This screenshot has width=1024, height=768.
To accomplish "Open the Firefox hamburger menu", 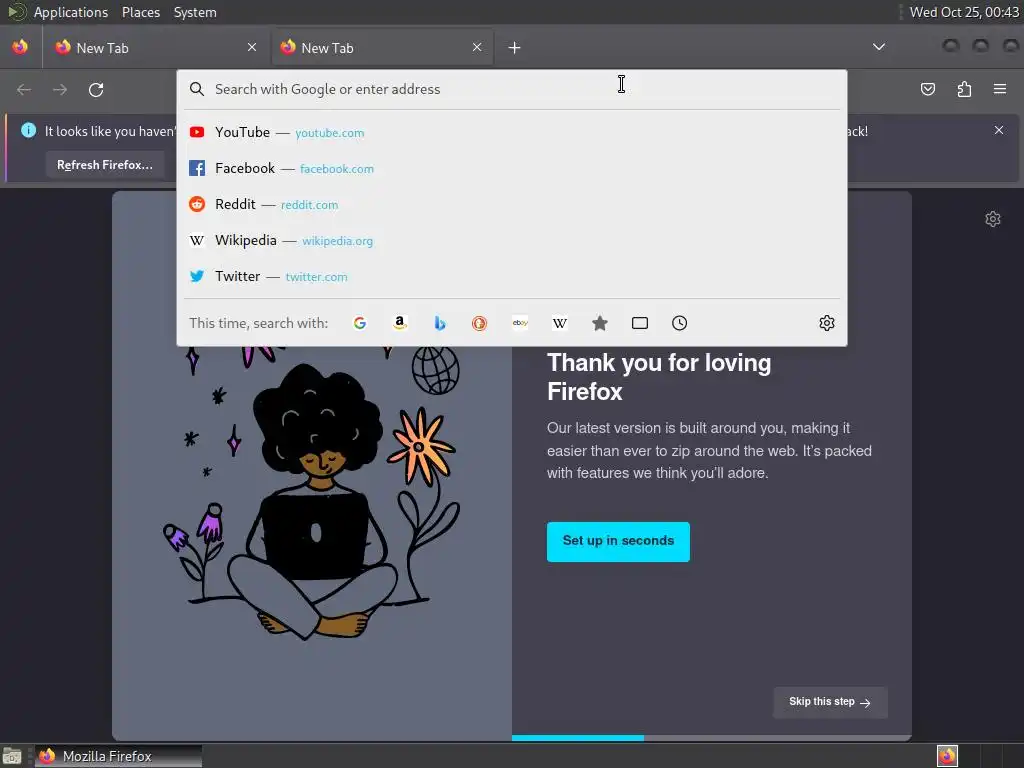I will click(x=1000, y=89).
